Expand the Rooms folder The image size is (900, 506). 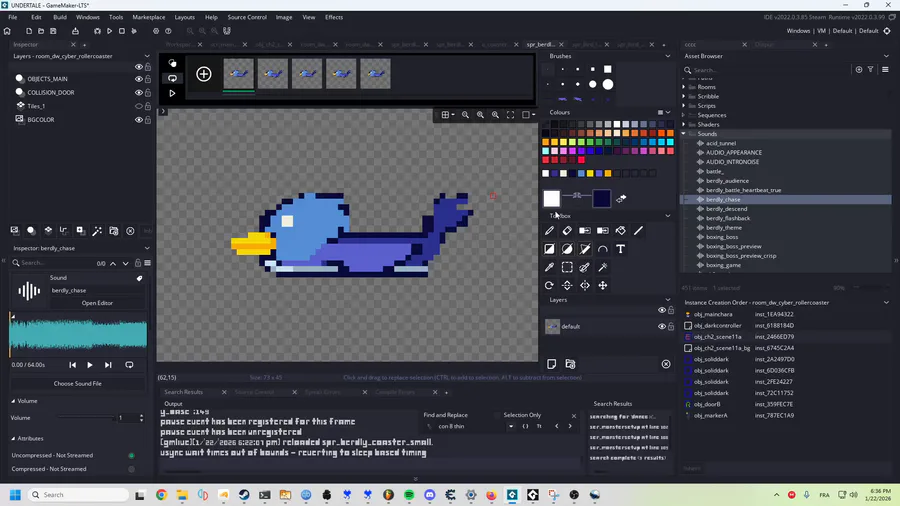coord(684,87)
